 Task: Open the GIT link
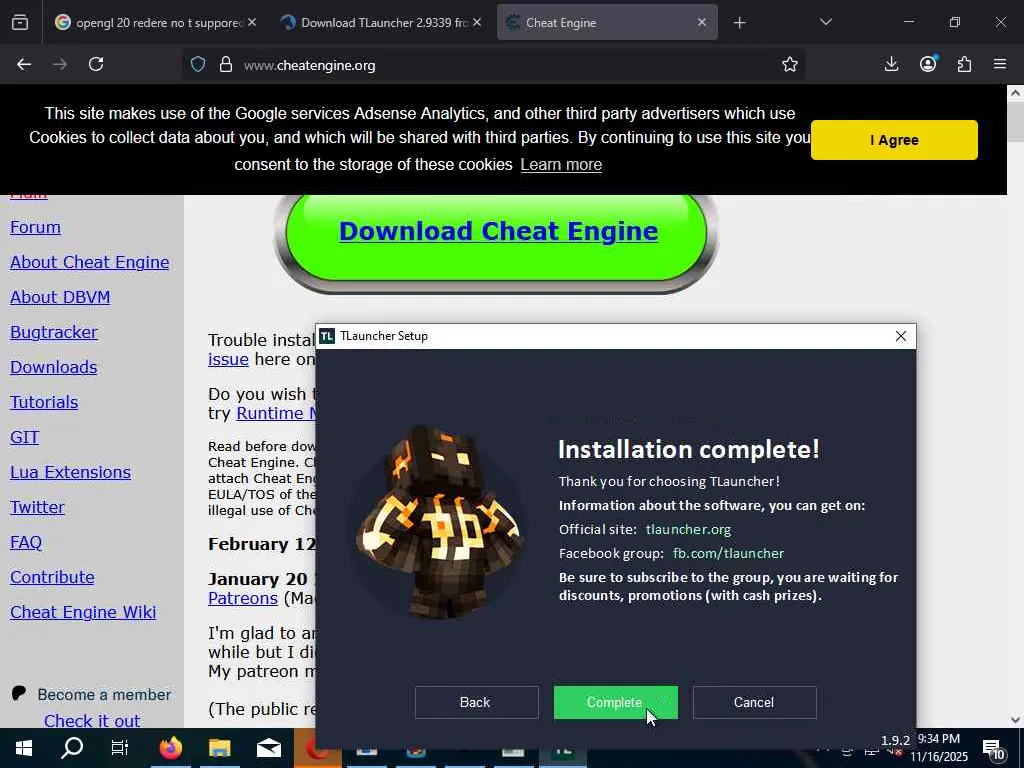pyautogui.click(x=24, y=437)
